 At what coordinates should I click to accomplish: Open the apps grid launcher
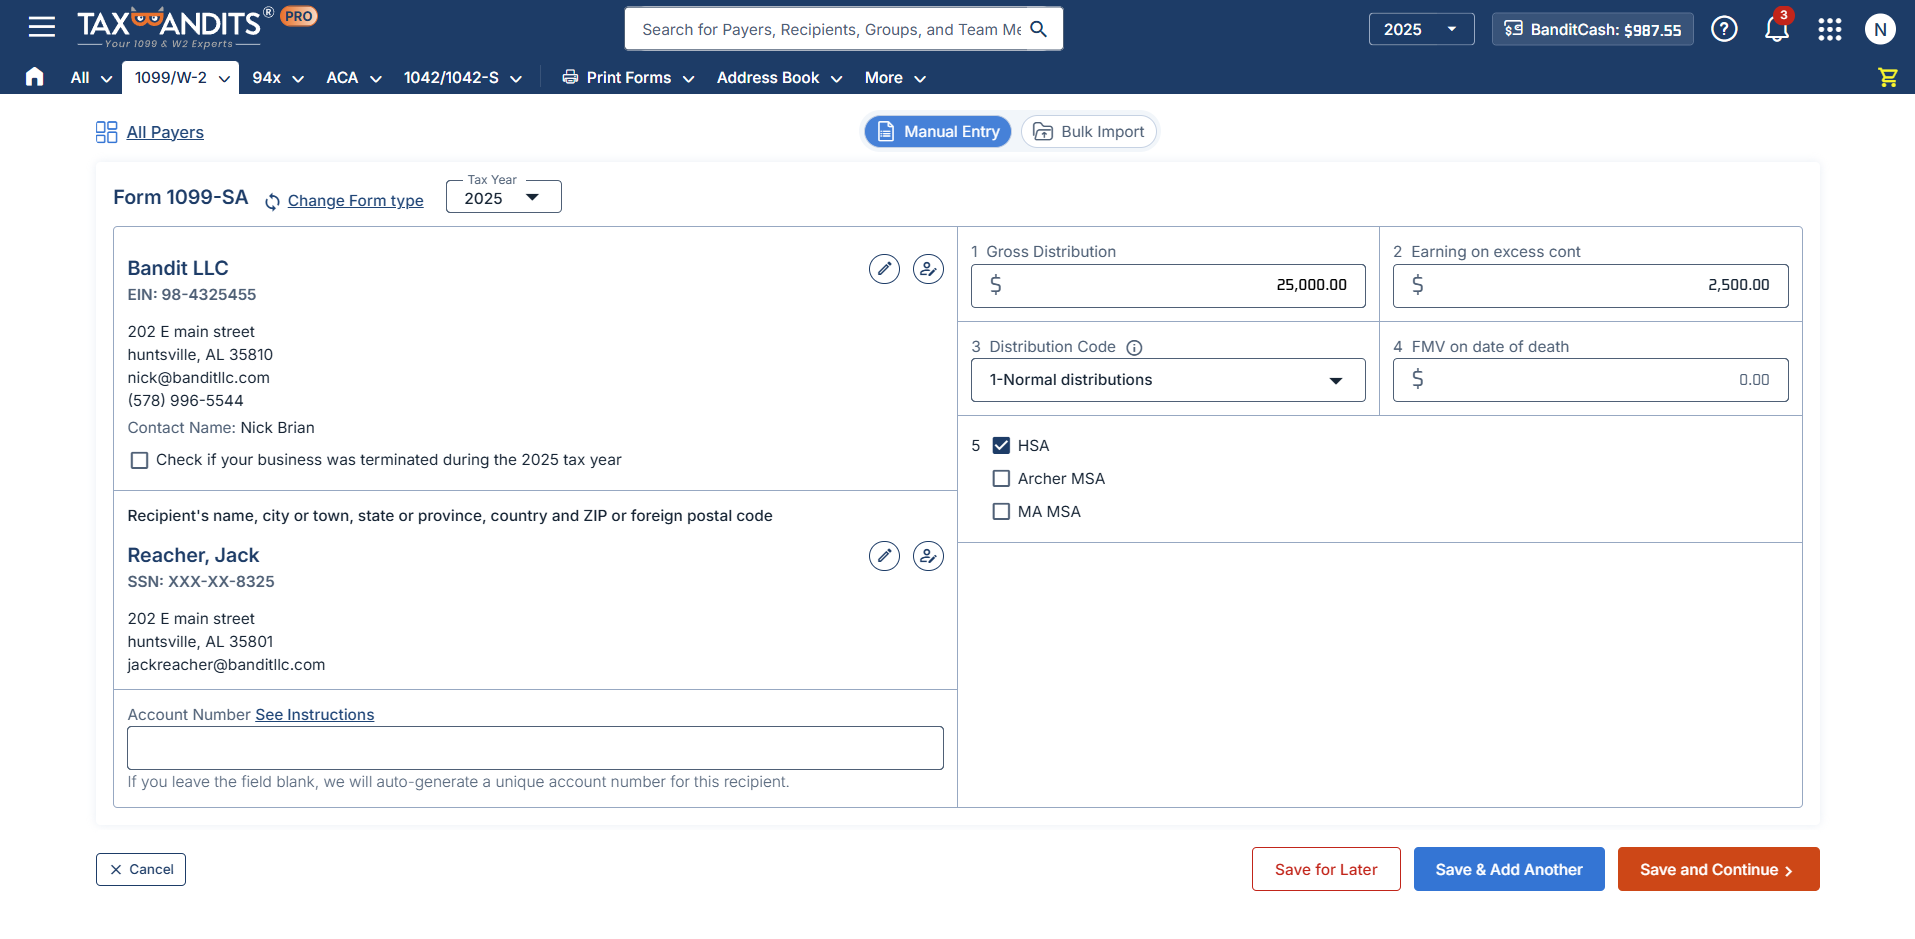coord(1829,29)
